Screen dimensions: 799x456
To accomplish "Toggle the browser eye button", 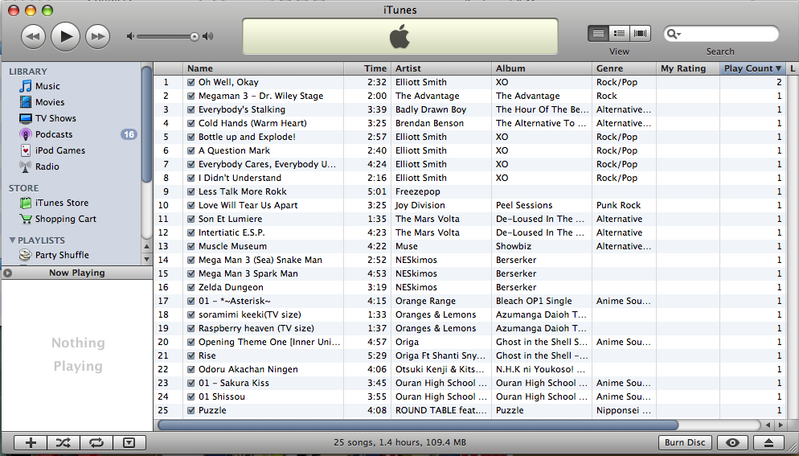I will (733, 442).
